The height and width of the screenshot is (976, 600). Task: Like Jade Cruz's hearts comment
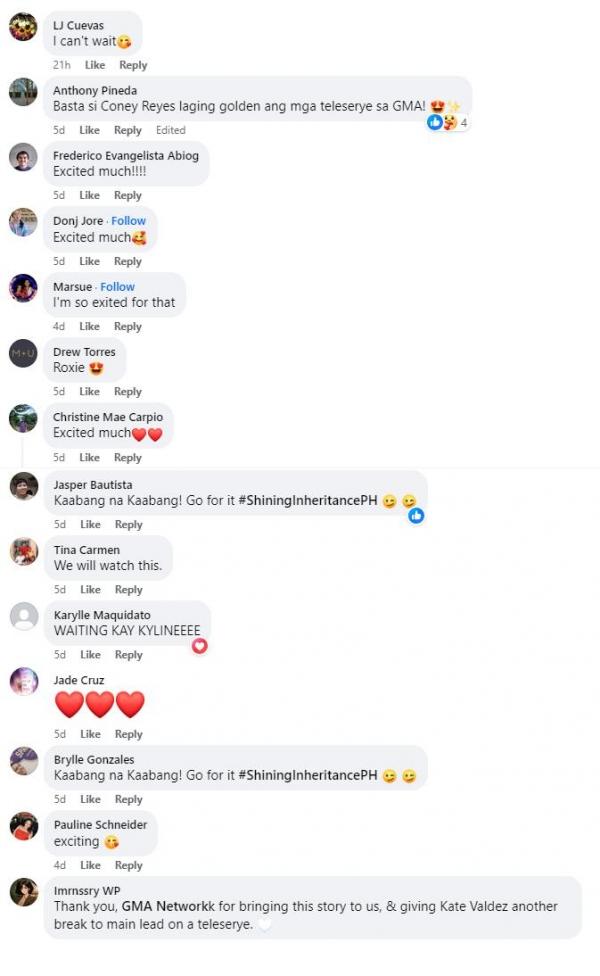click(90, 734)
